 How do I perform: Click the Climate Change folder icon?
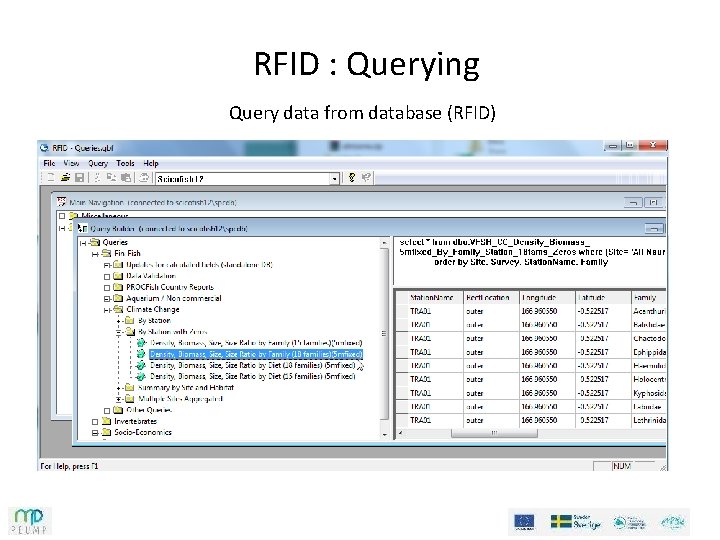point(118,309)
